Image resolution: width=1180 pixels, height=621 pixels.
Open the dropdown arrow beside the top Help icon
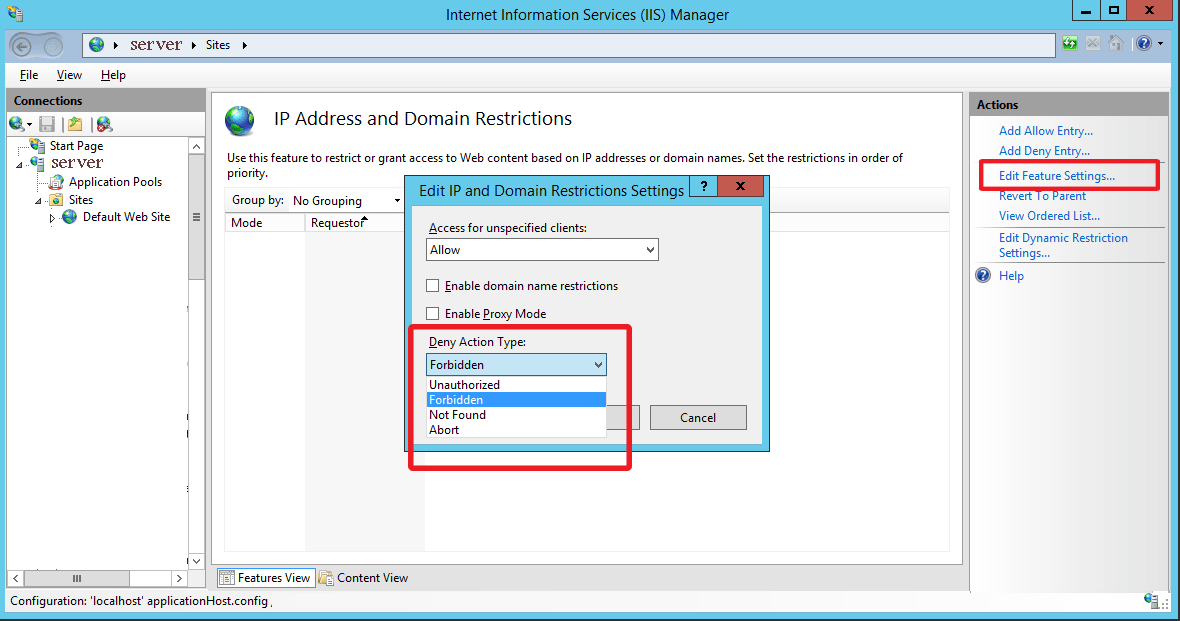tap(1160, 44)
